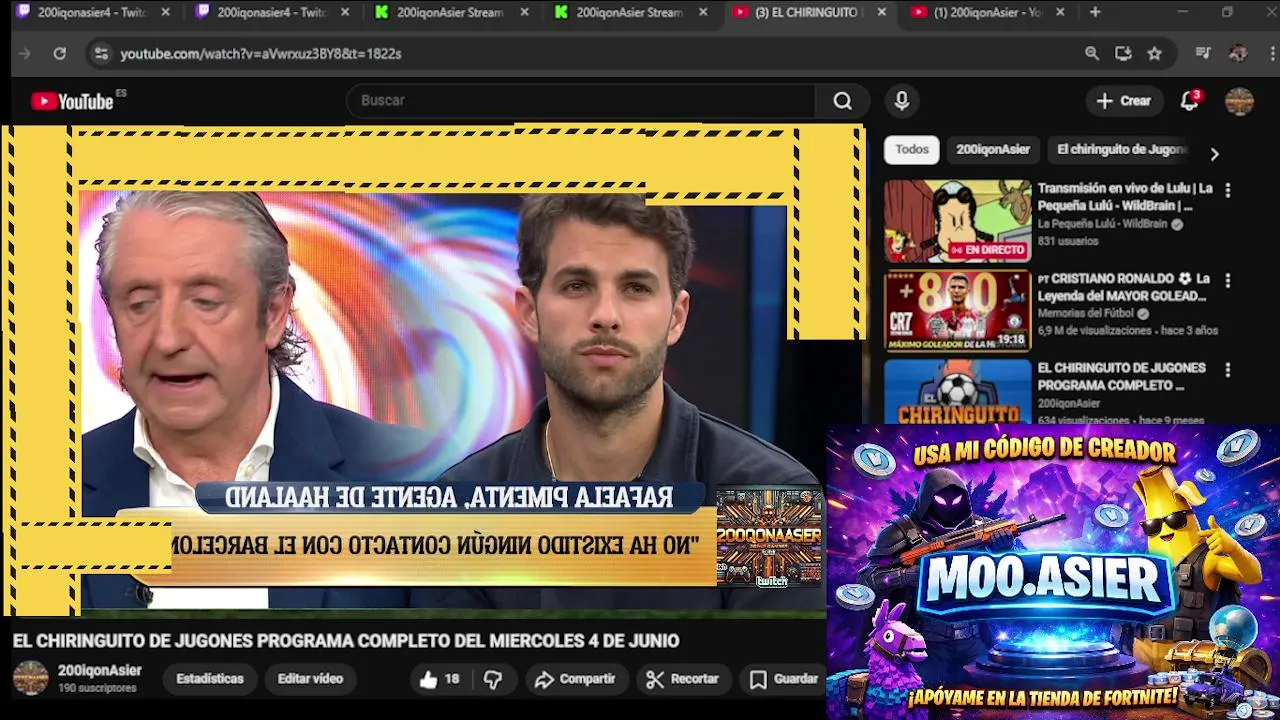Viewport: 1280px width, 720px height.
Task: Click the browser address bar URL
Action: [261, 54]
